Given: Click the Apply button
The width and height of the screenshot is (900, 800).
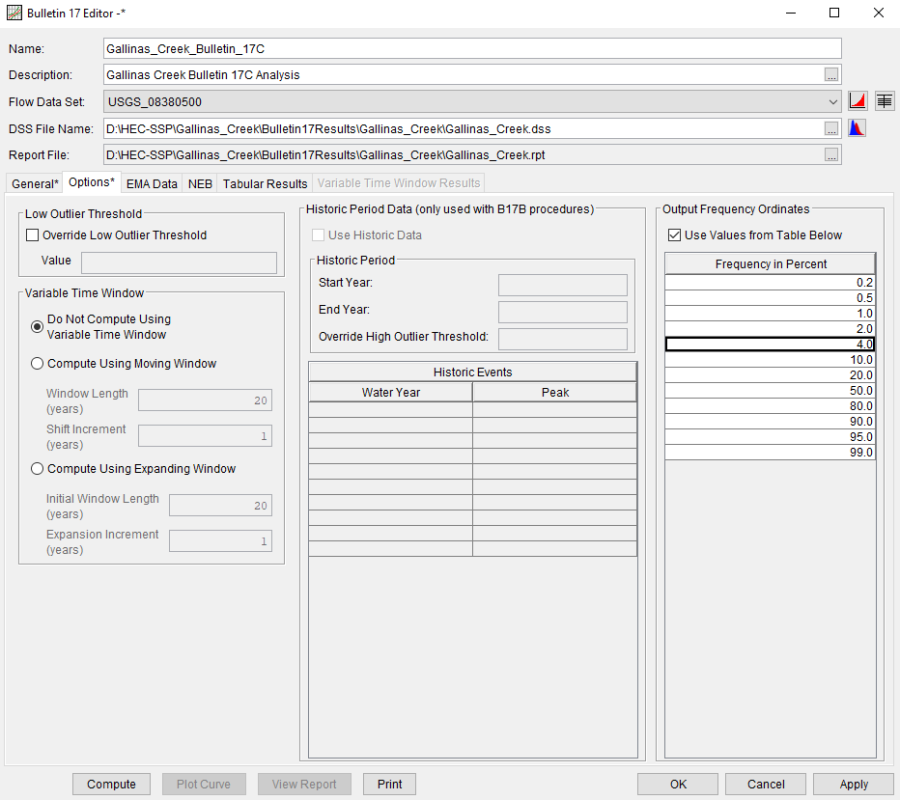Looking at the screenshot, I should coord(853,784).
